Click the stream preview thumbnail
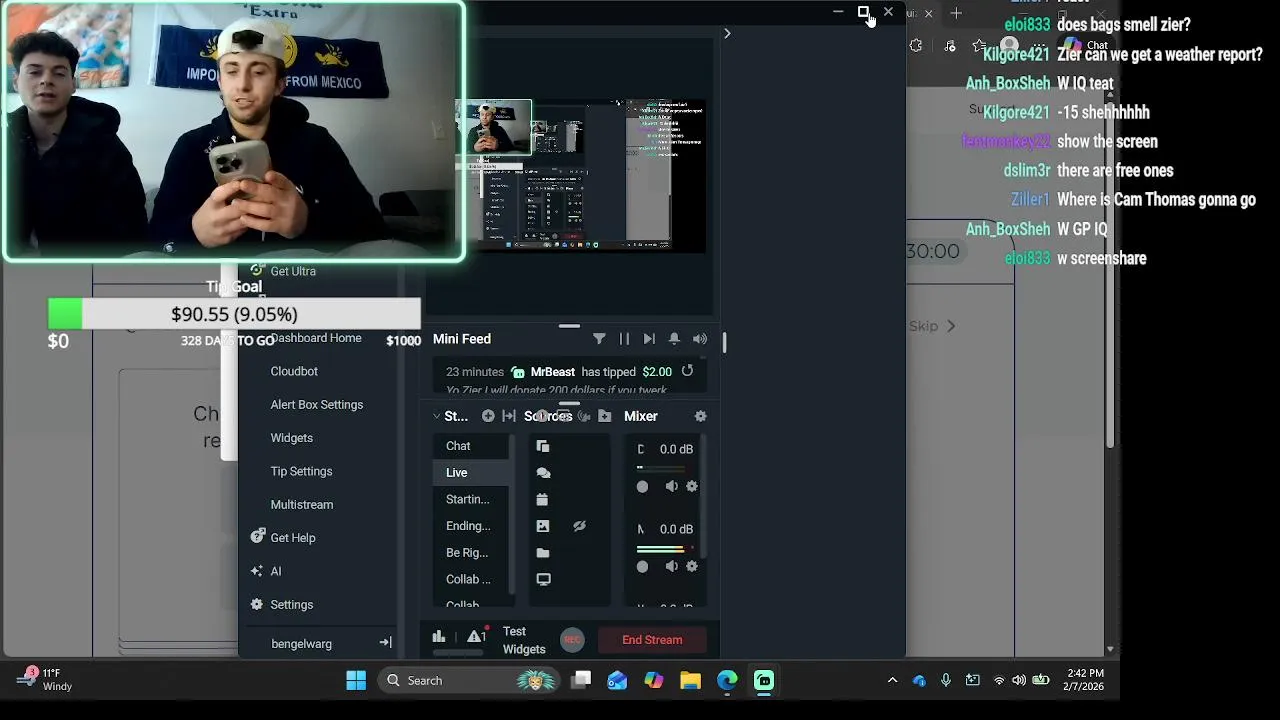The width and height of the screenshot is (1280, 720). click(580, 174)
